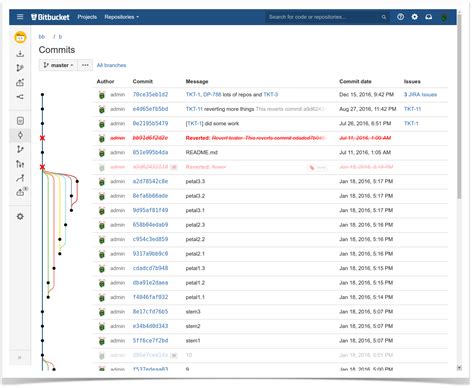Open the Repositories dropdown menu

(121, 17)
